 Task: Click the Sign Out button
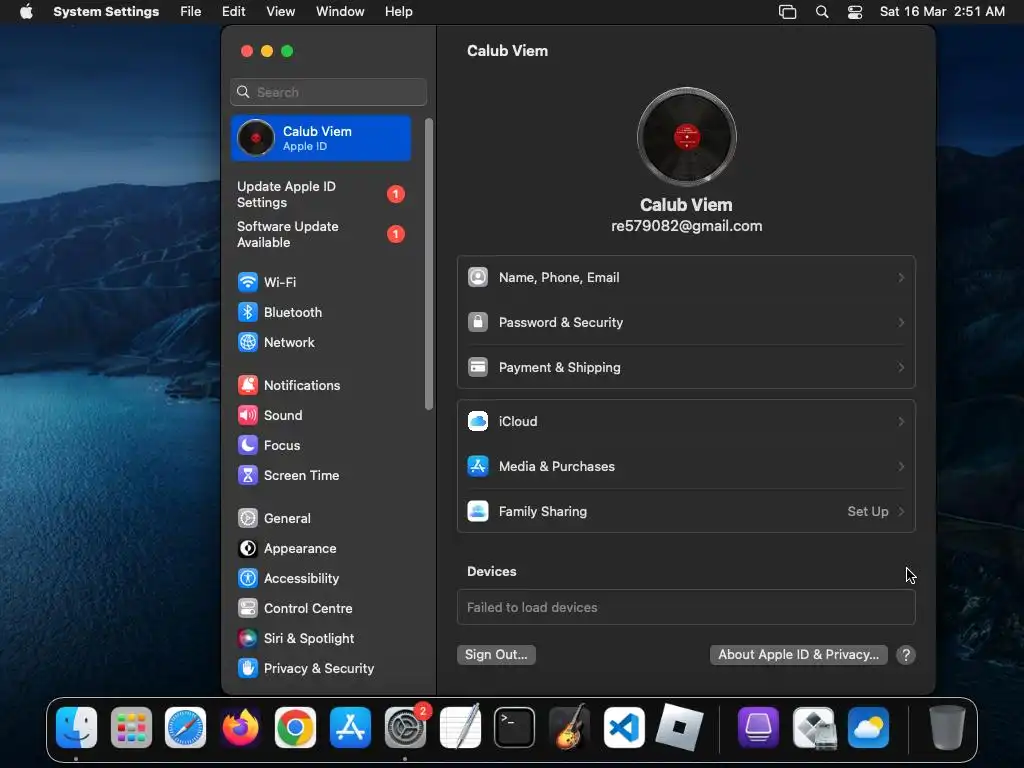(496, 655)
